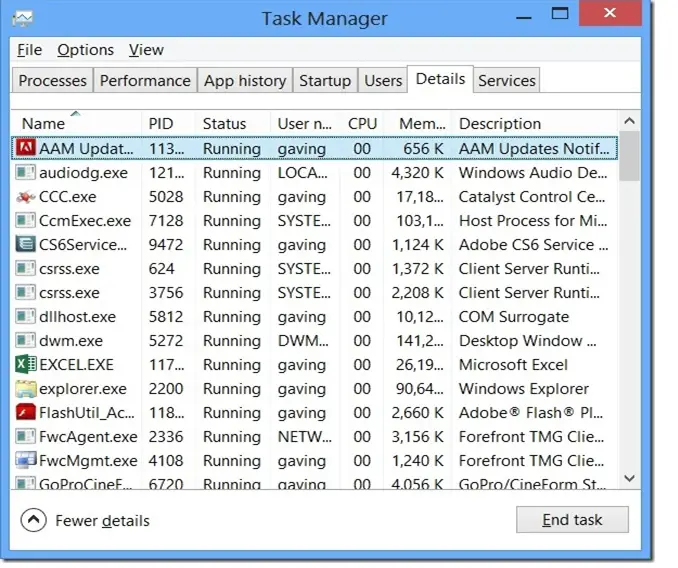Viewport: 678px width, 568px height.
Task: Collapse view with Fewer details arrow
Action: pyautogui.click(x=33, y=520)
